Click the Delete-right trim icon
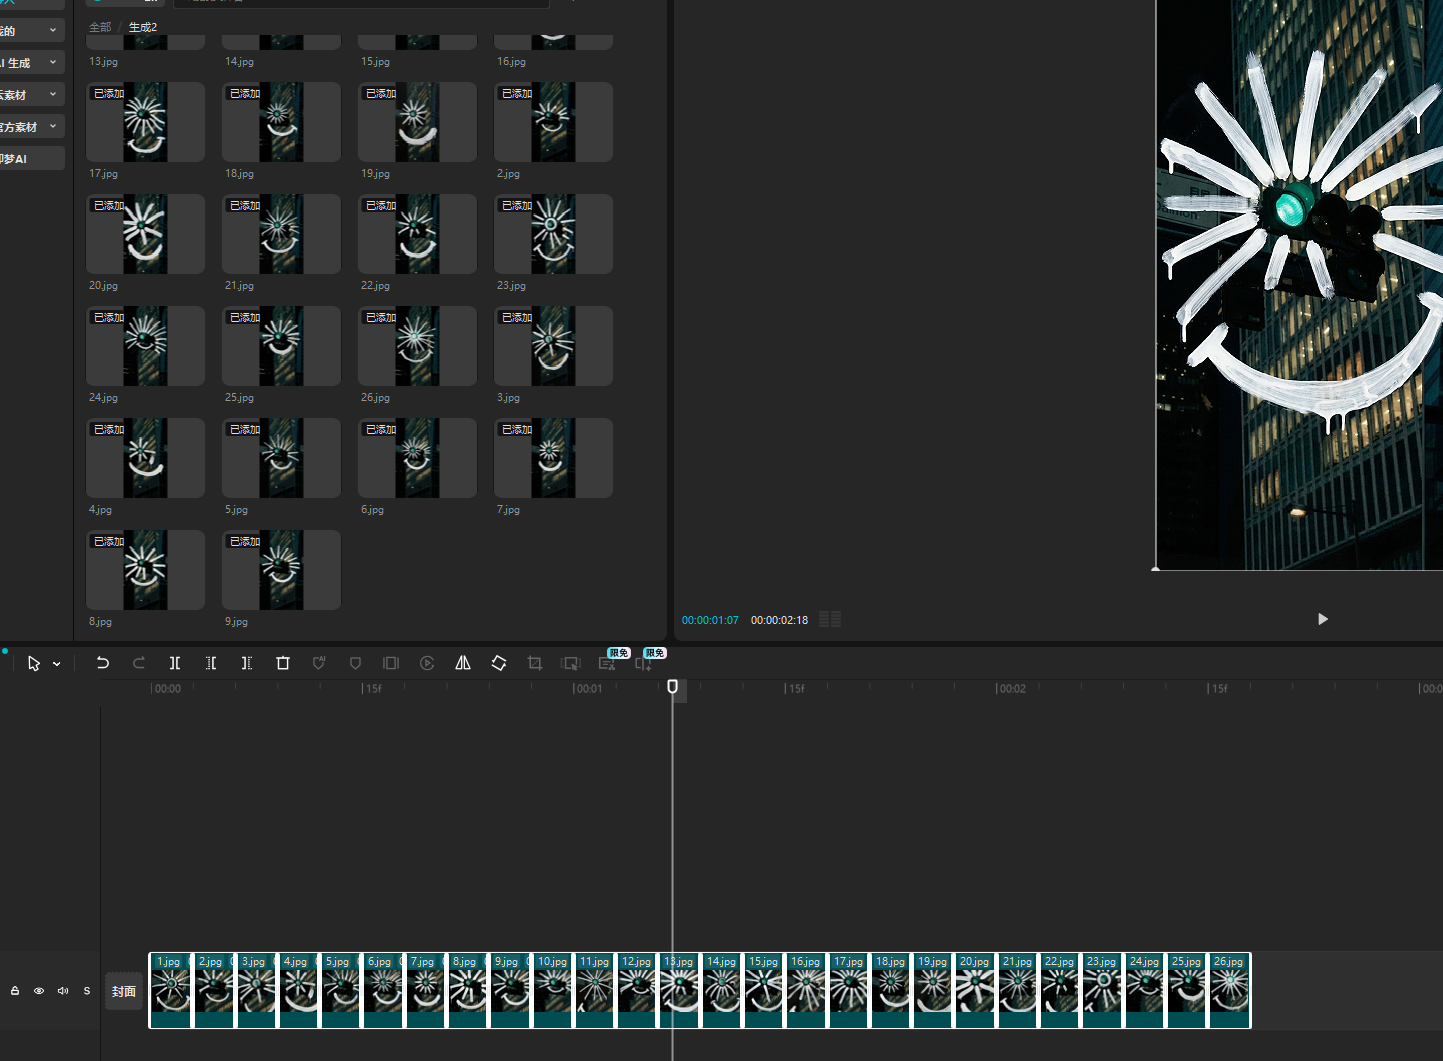This screenshot has height=1061, width=1443. coord(247,663)
